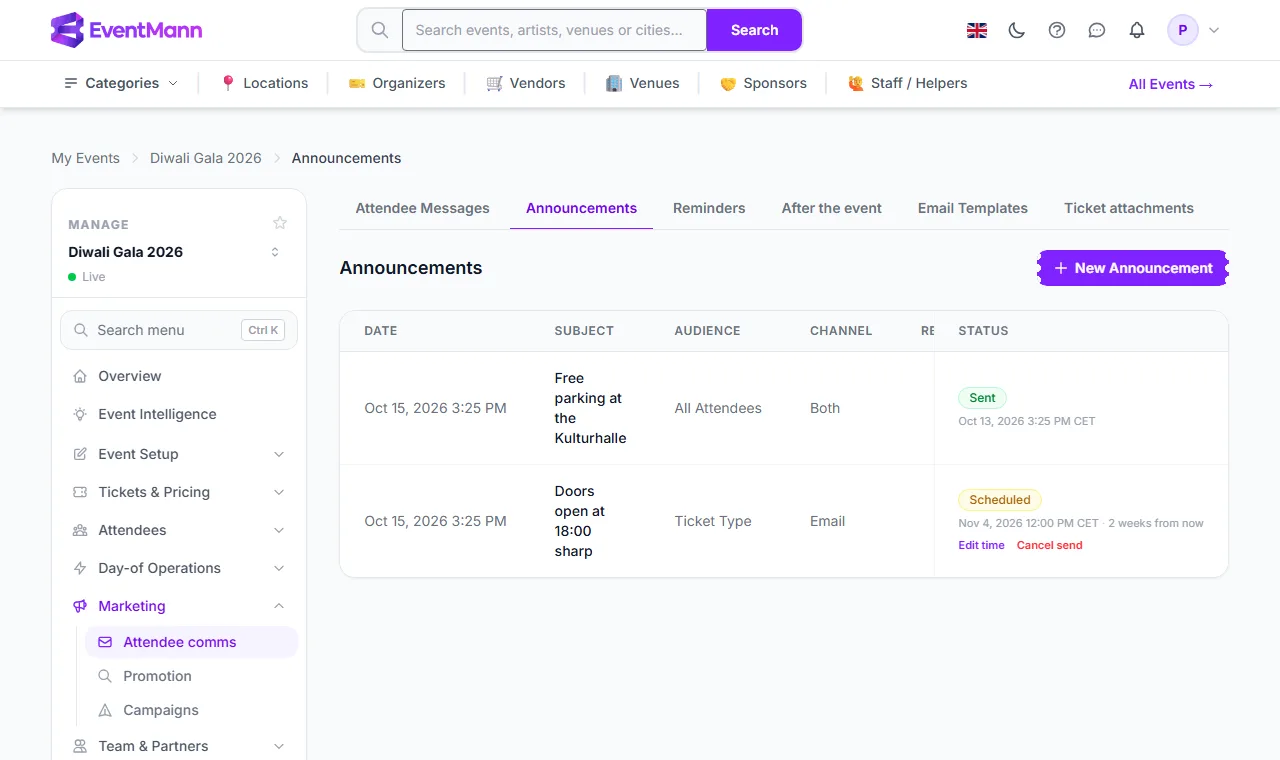Open the Ticket attachments tab

click(x=1129, y=208)
